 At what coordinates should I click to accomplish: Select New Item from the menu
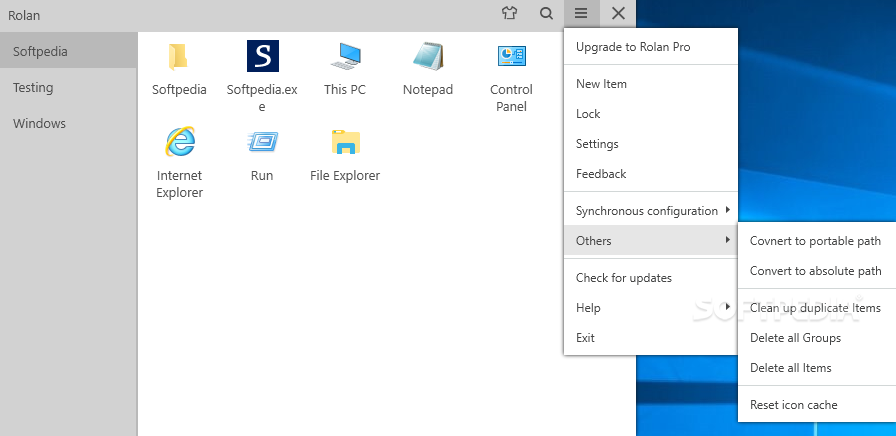650,84
